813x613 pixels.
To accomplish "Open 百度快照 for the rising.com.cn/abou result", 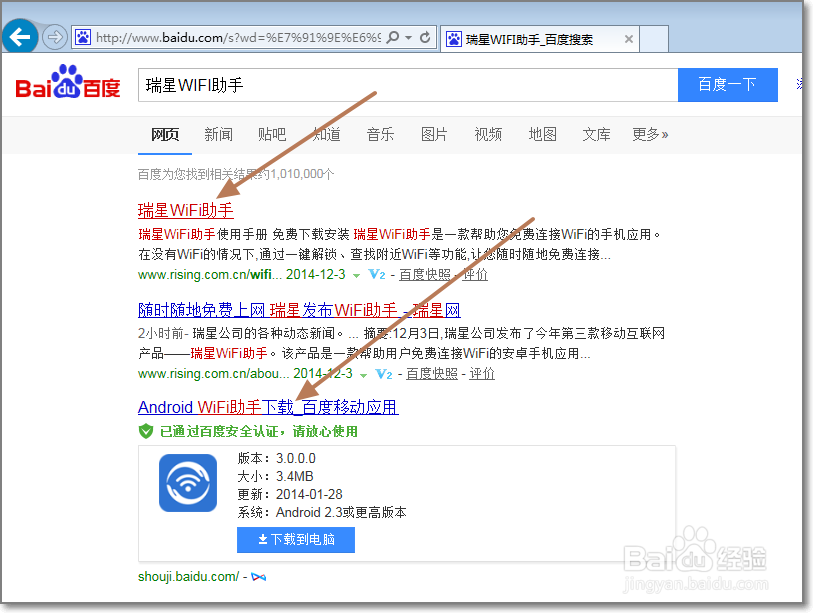I will (x=432, y=373).
